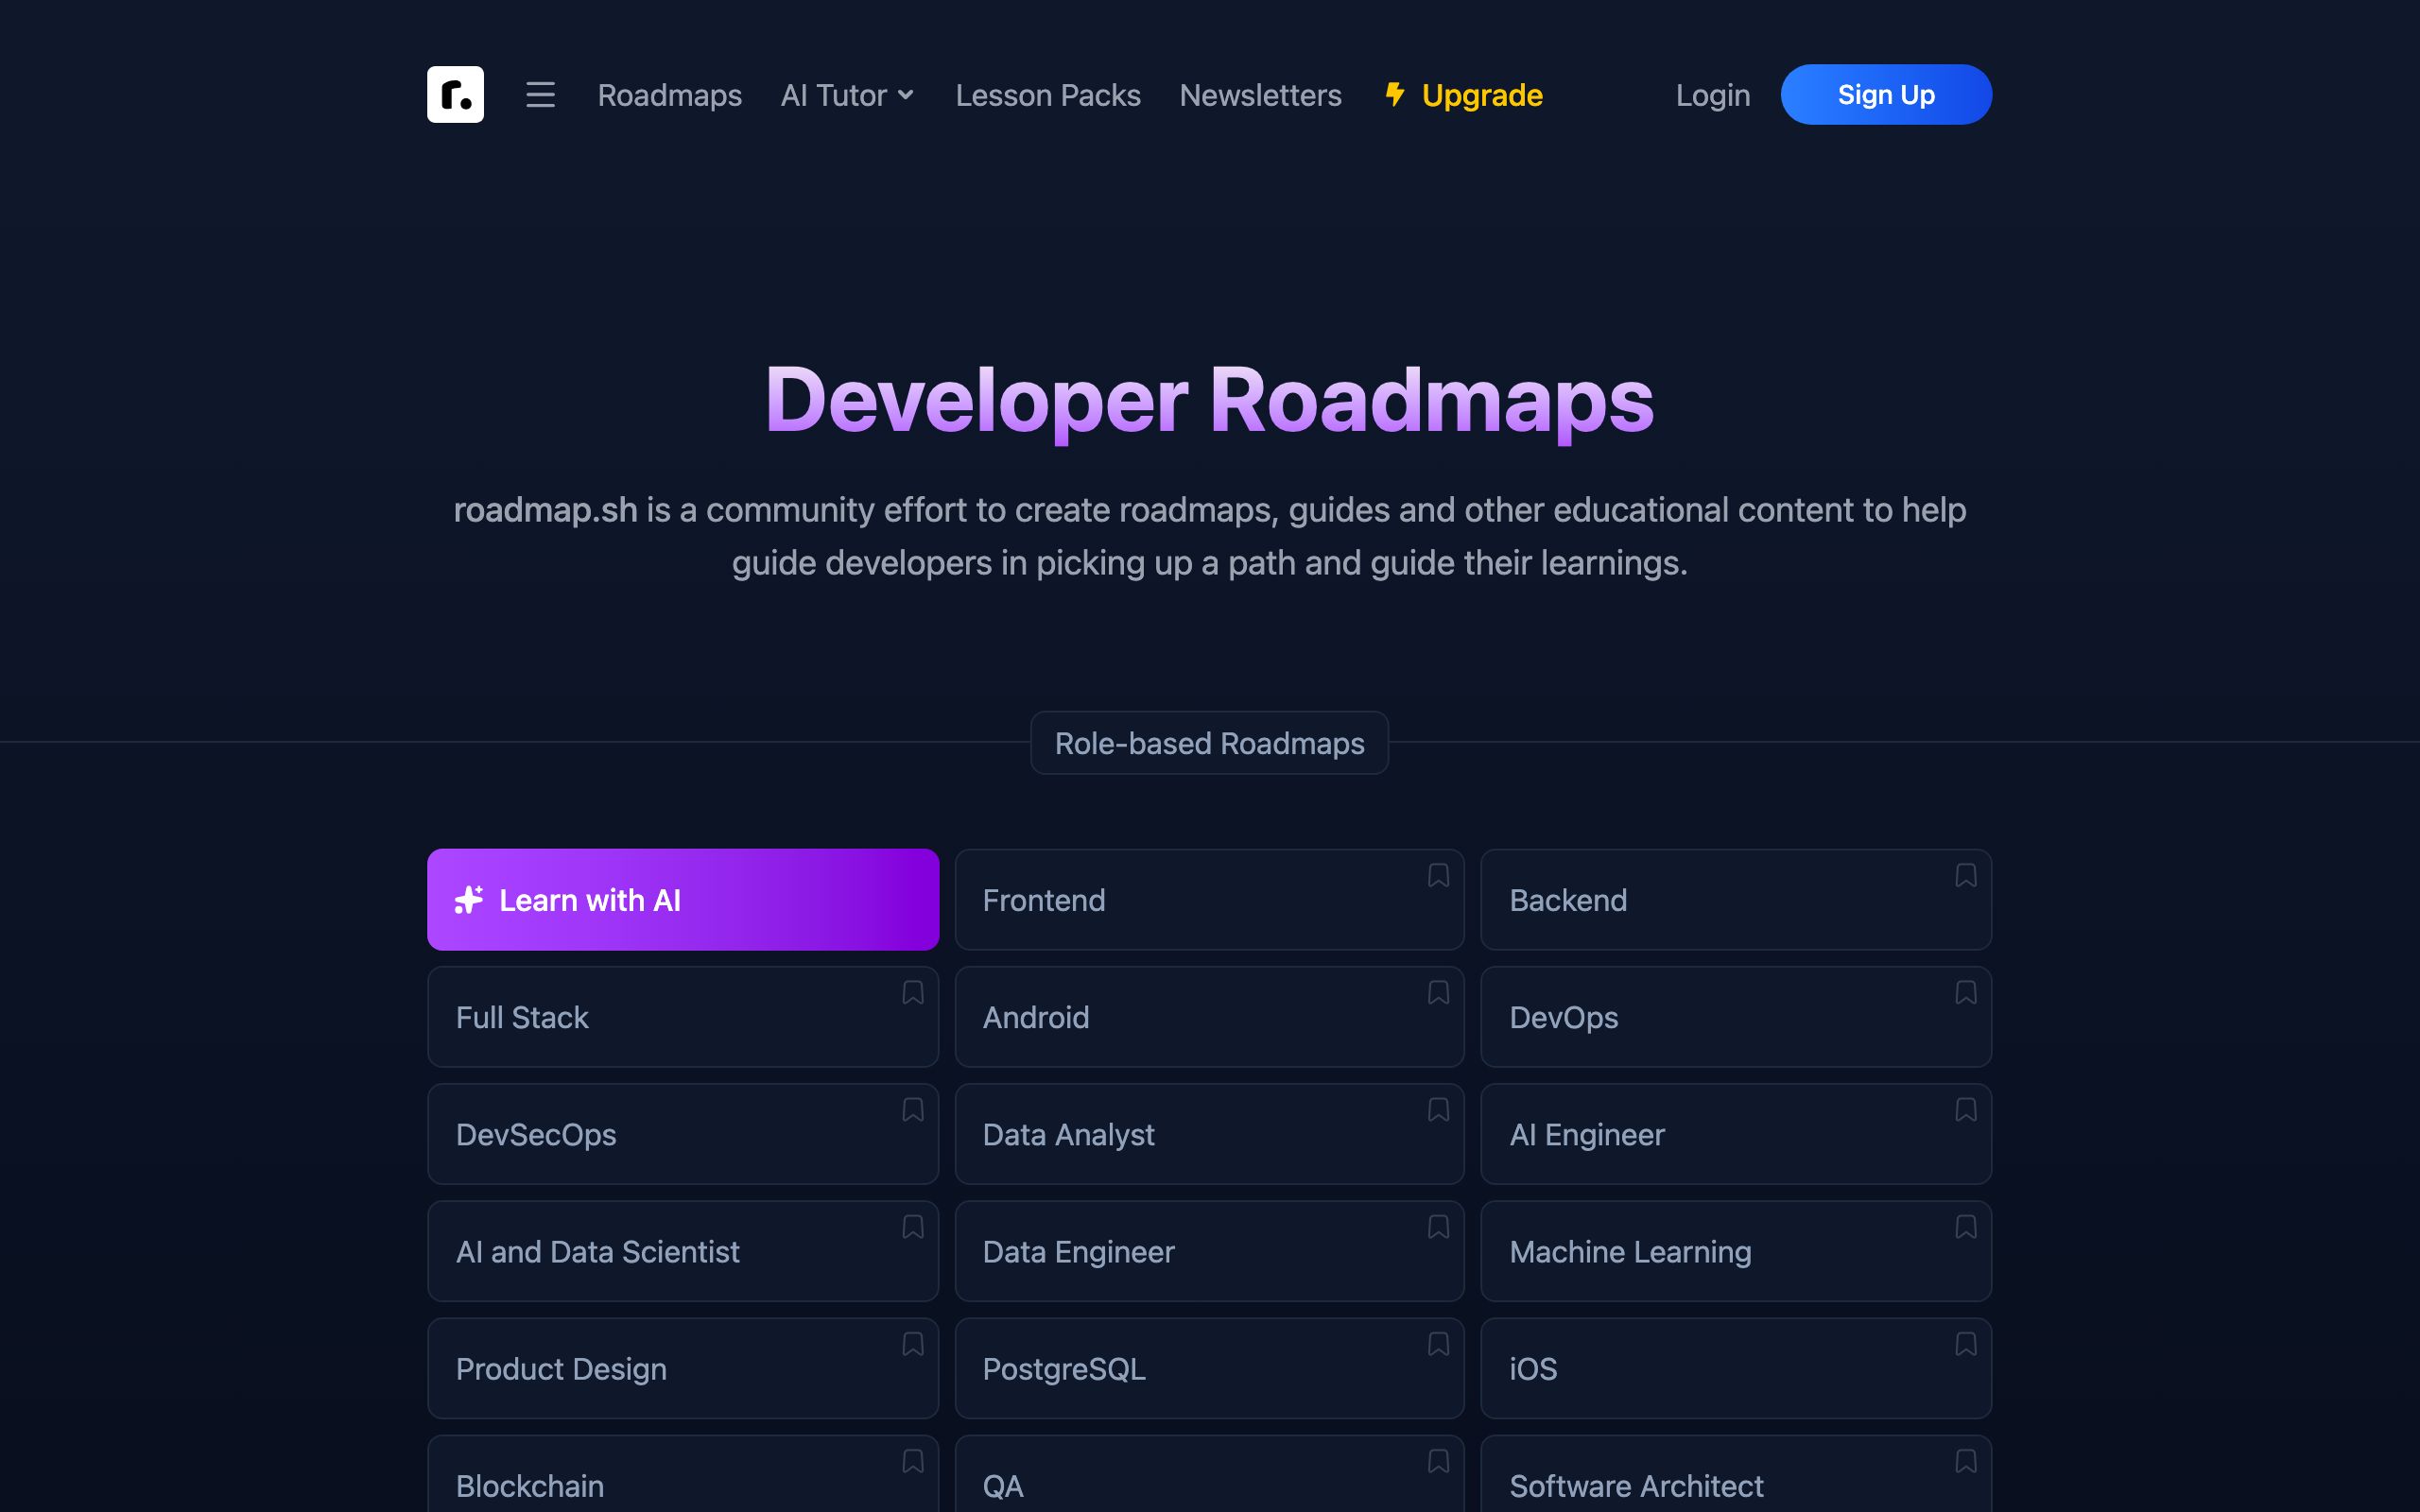2420x1512 pixels.
Task: Open the AI and Data Scientist card
Action: (x=683, y=1250)
